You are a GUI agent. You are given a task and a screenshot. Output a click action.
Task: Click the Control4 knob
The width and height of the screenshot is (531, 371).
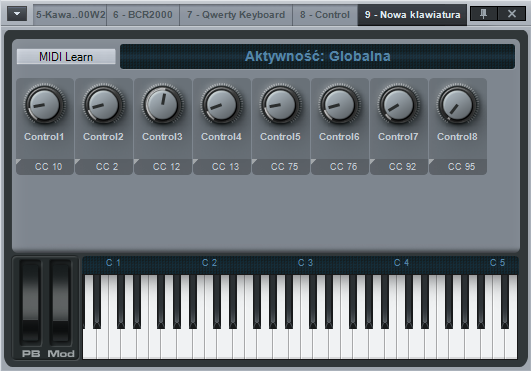click(x=221, y=105)
